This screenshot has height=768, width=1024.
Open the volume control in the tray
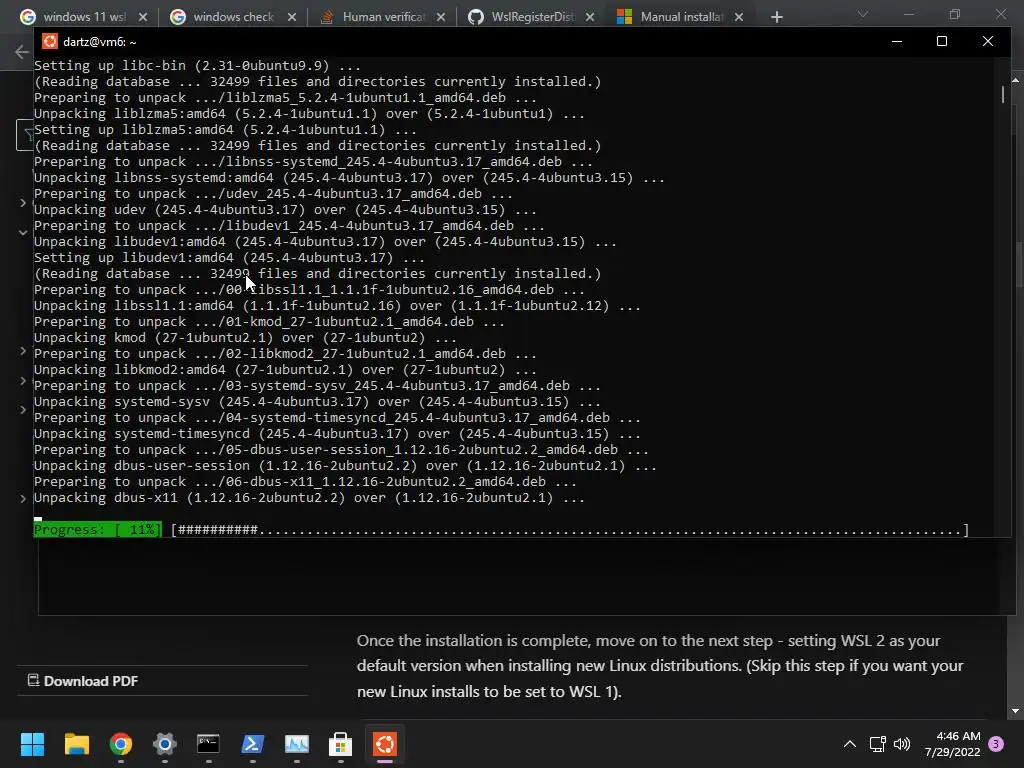point(902,744)
